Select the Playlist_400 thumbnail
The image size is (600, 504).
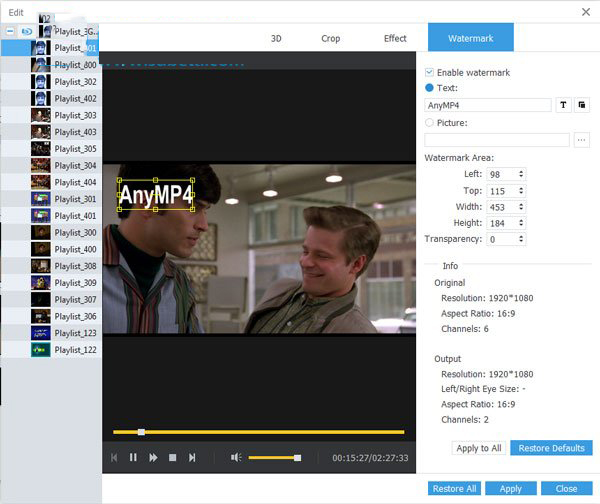41,249
